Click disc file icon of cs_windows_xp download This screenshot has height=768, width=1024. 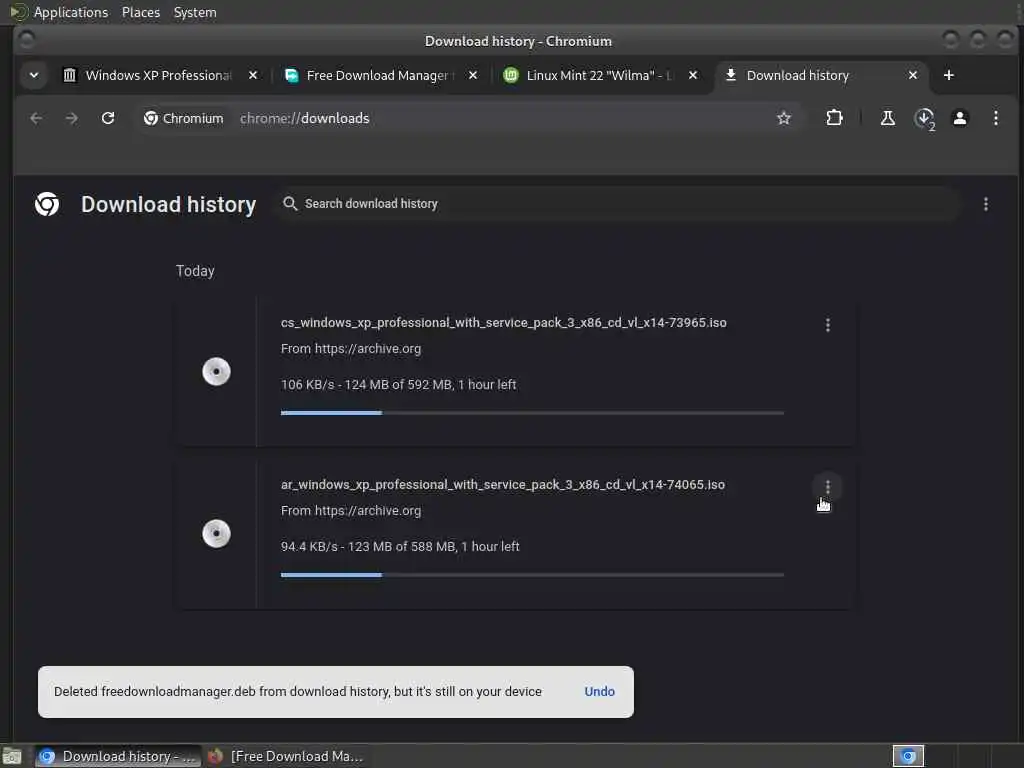click(216, 372)
